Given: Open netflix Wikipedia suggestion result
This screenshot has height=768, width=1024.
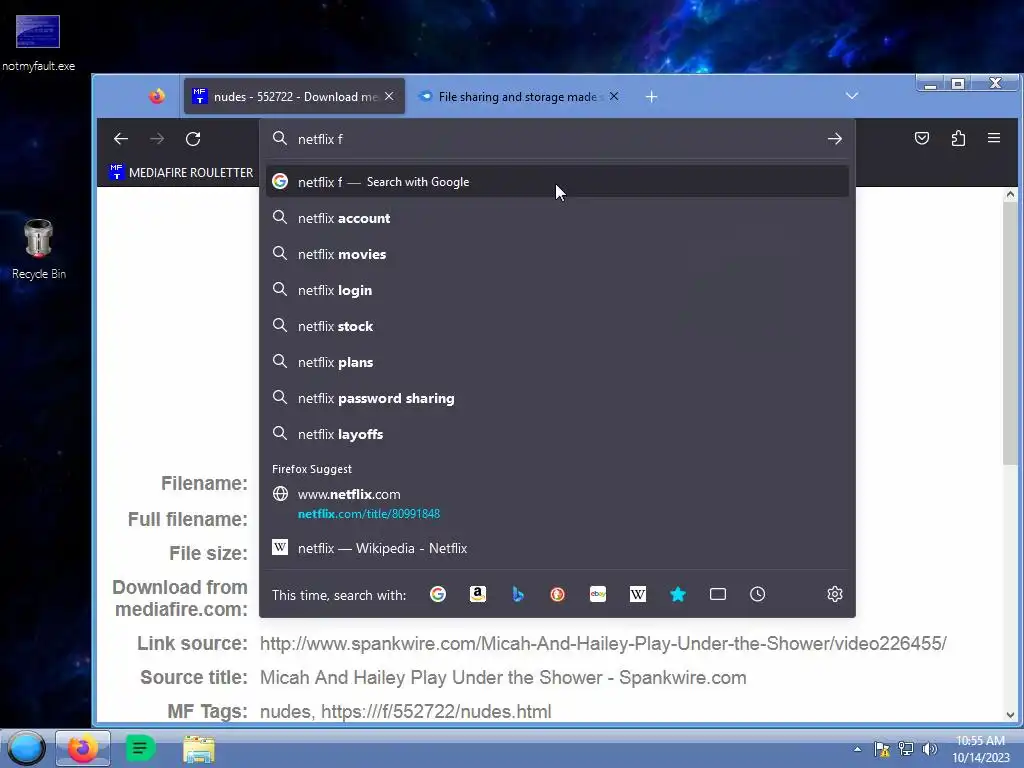Looking at the screenshot, I should pyautogui.click(x=557, y=548).
